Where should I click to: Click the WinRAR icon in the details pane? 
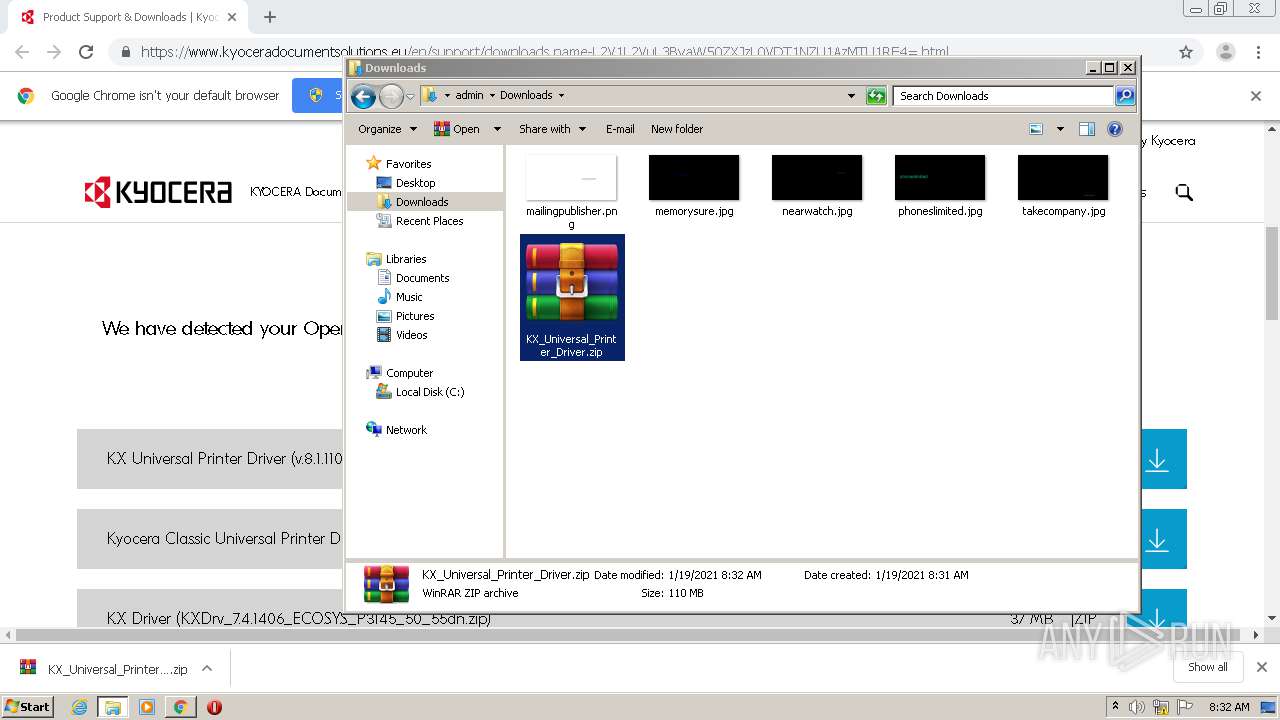click(386, 584)
